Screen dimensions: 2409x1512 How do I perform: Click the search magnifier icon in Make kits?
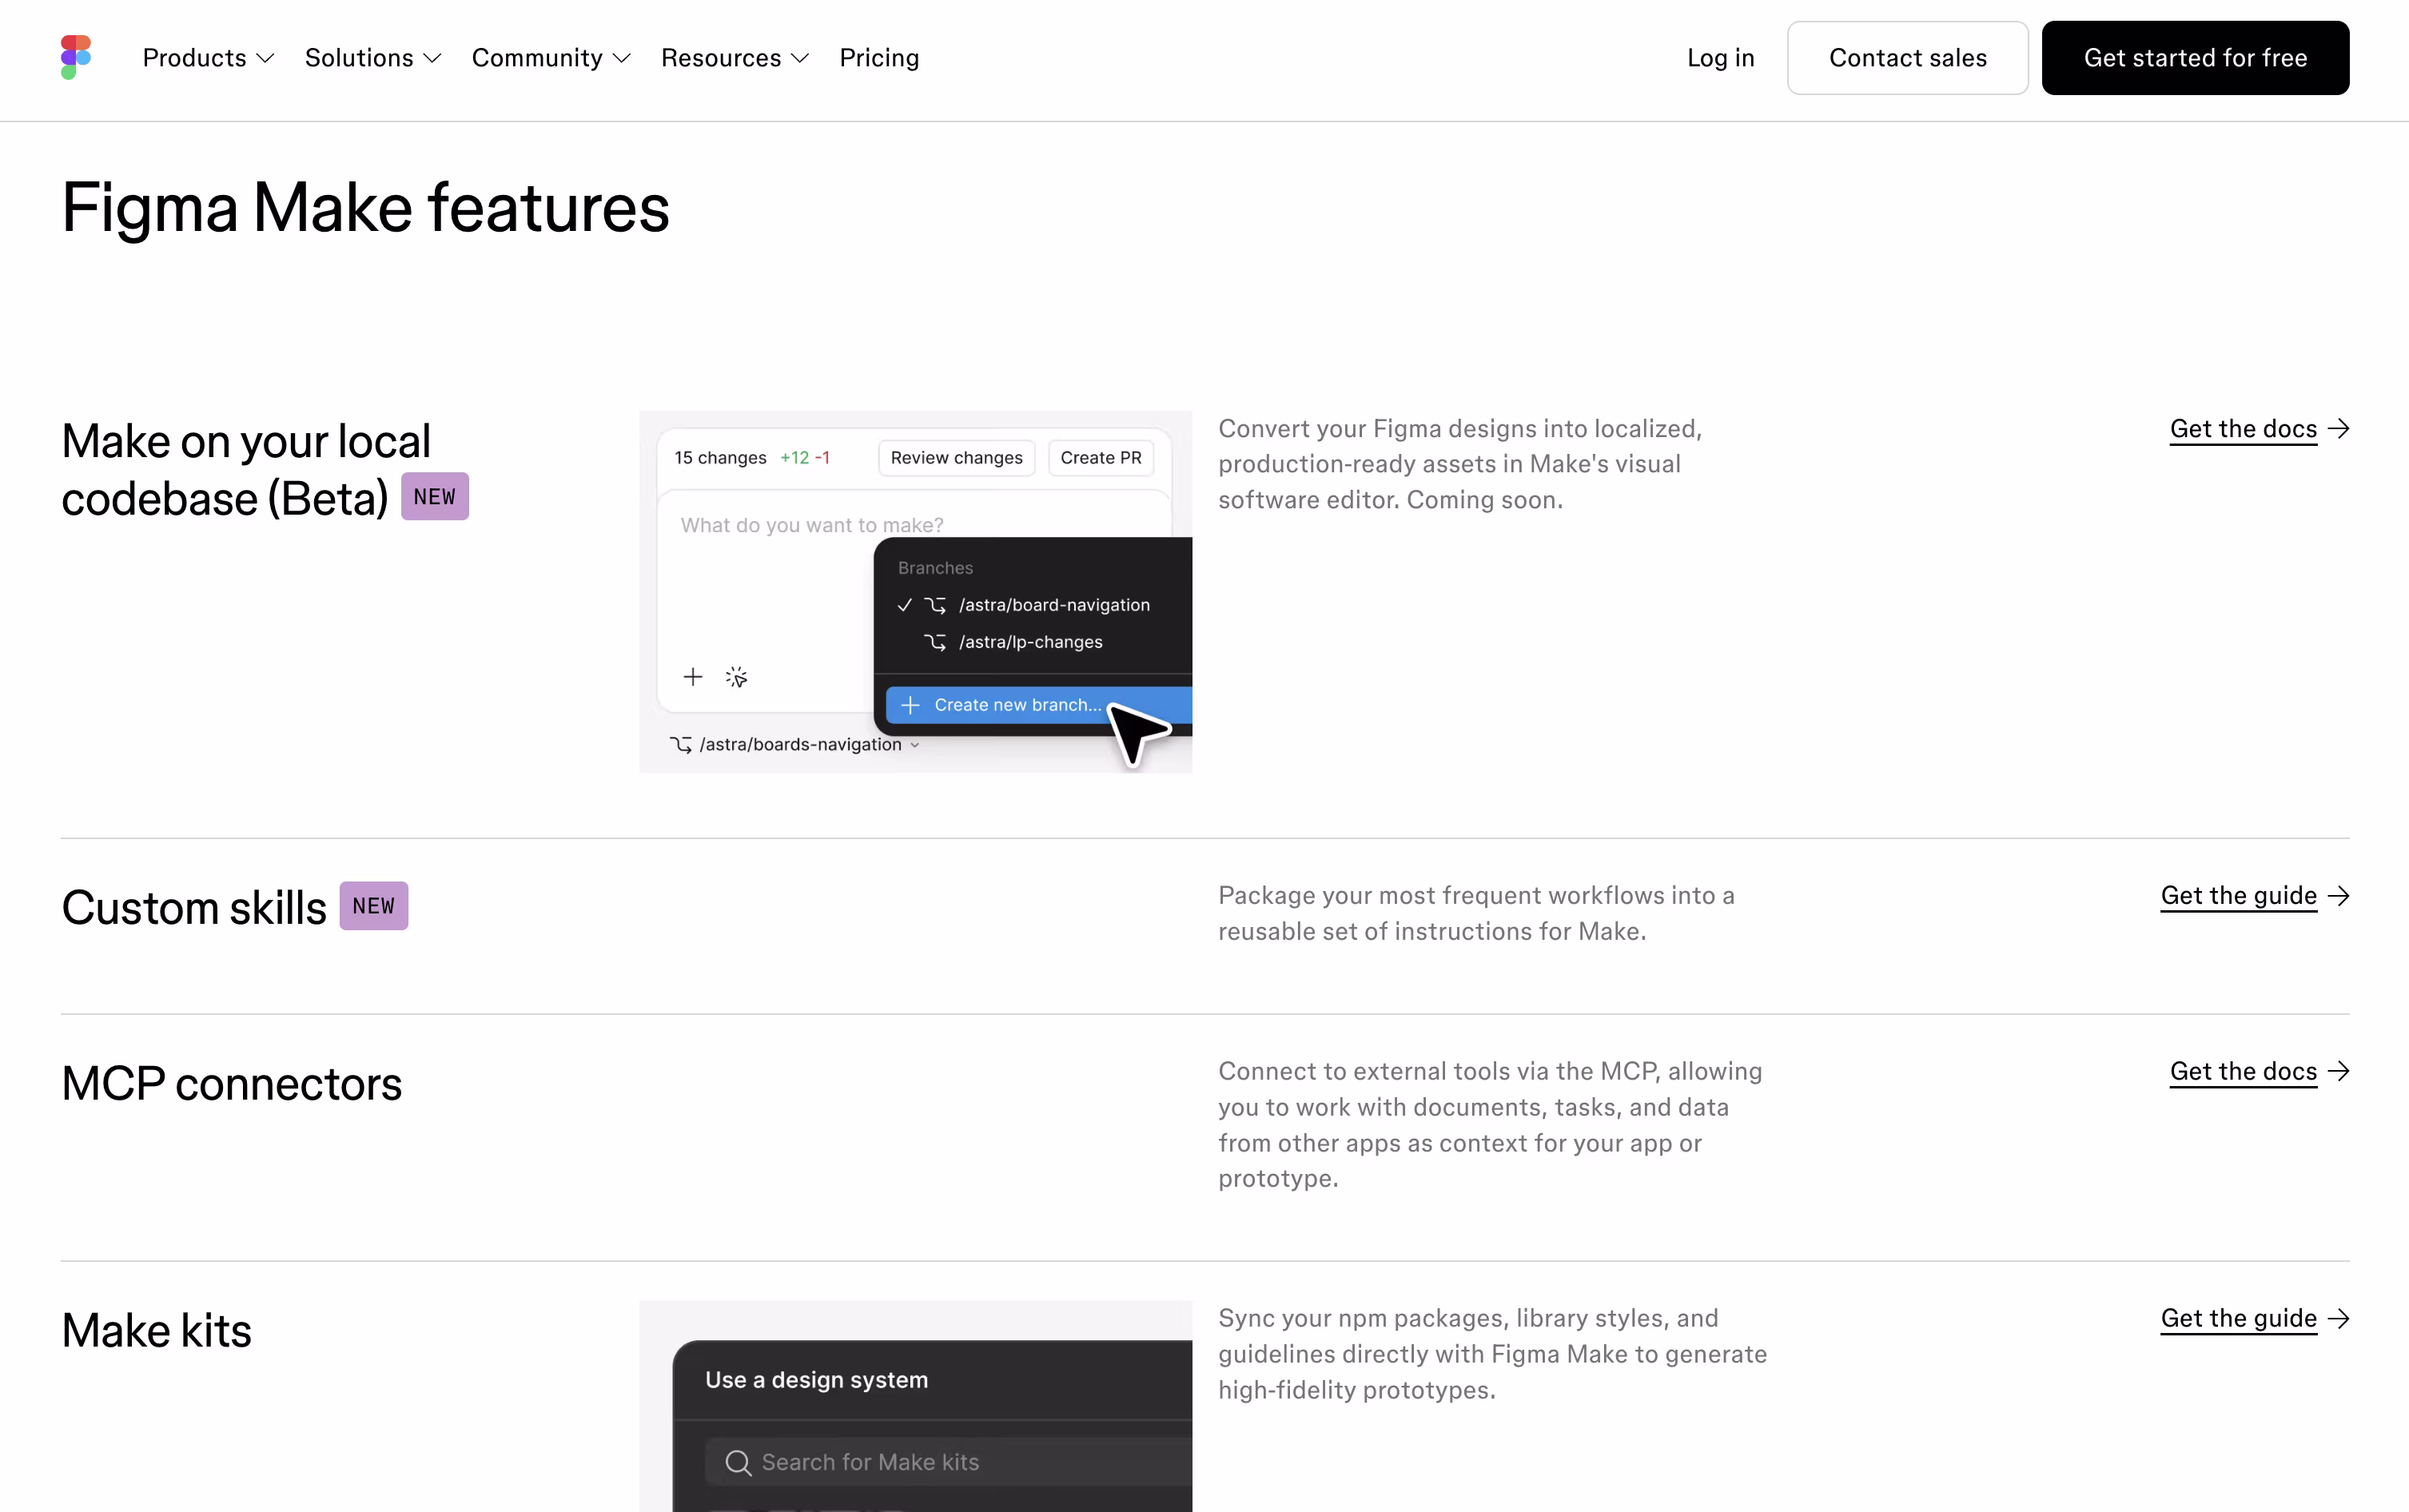coord(738,1463)
